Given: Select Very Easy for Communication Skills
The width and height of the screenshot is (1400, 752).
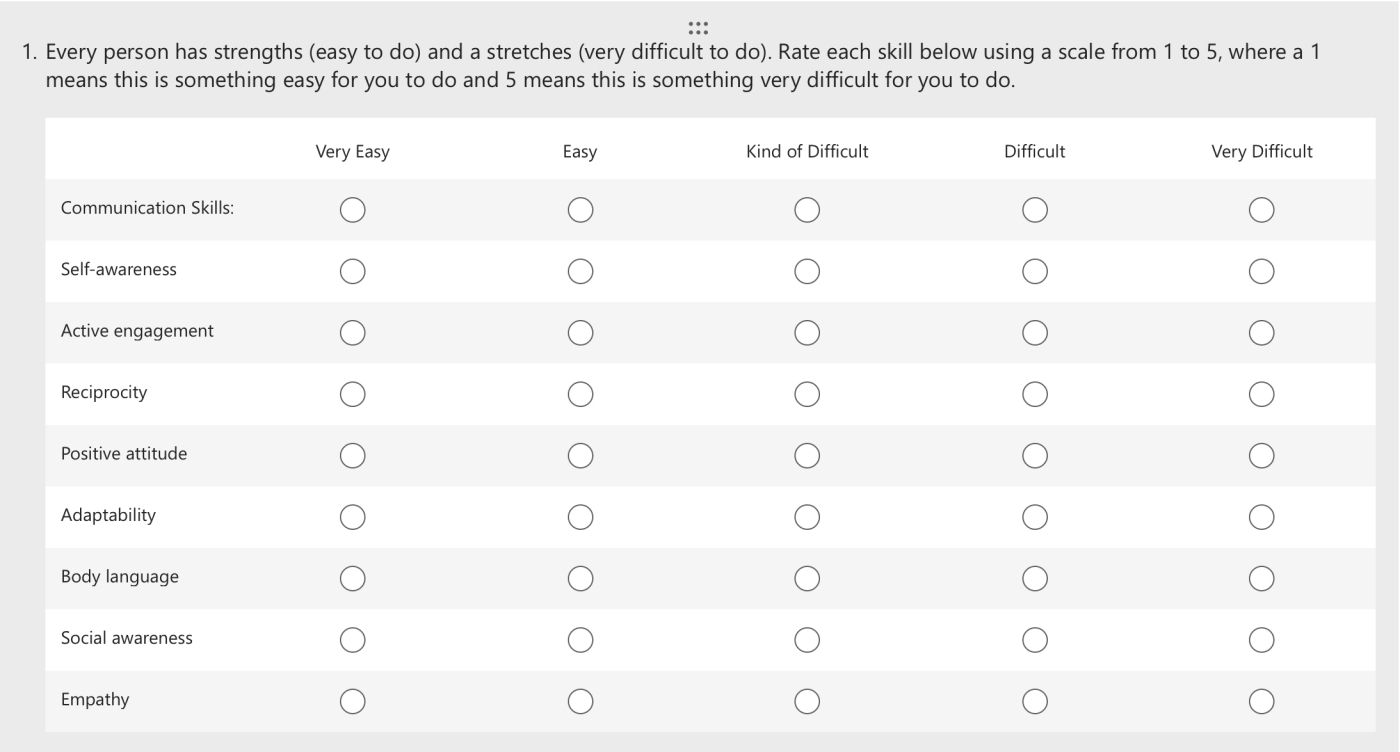Looking at the screenshot, I should (352, 210).
